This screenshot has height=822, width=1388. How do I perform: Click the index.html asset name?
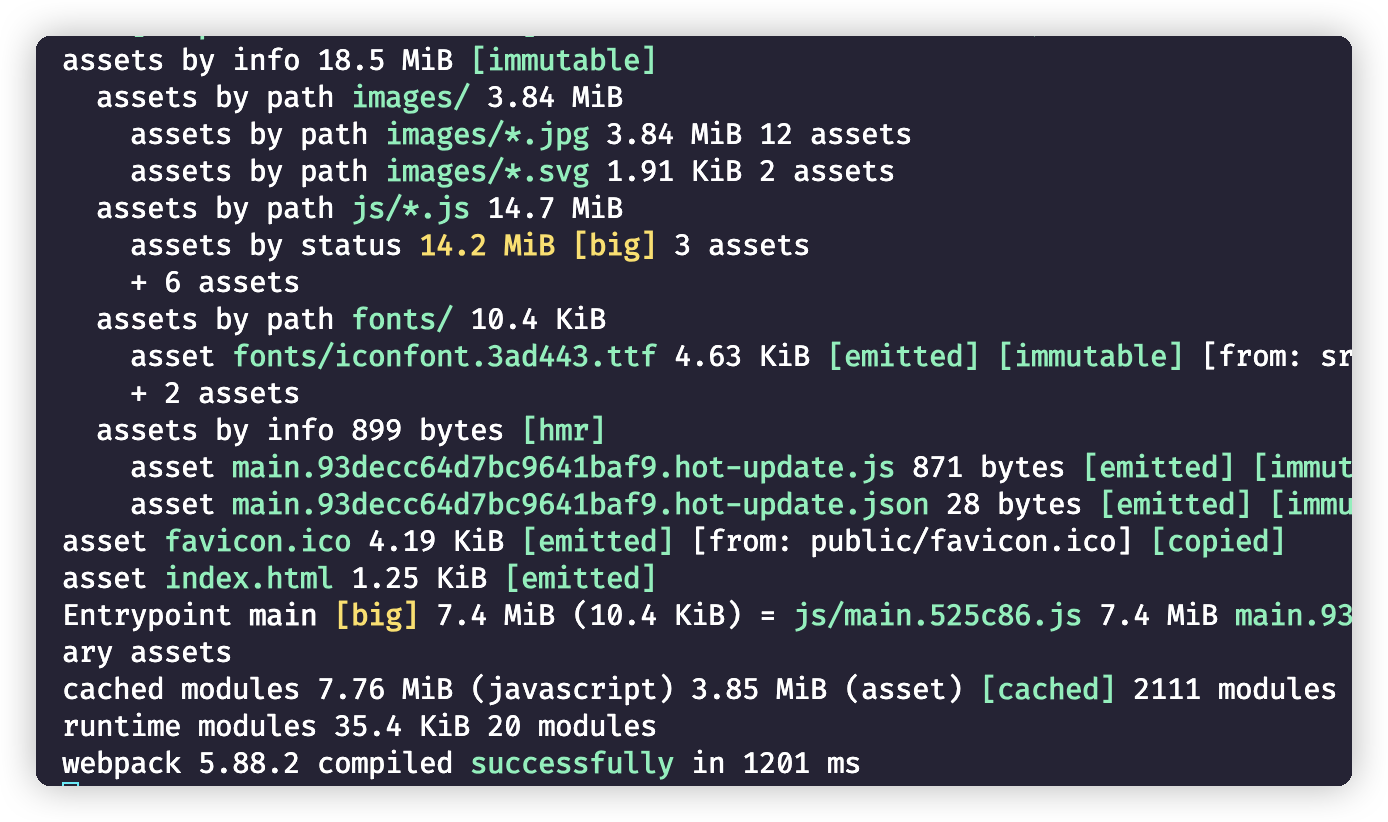(x=250, y=578)
